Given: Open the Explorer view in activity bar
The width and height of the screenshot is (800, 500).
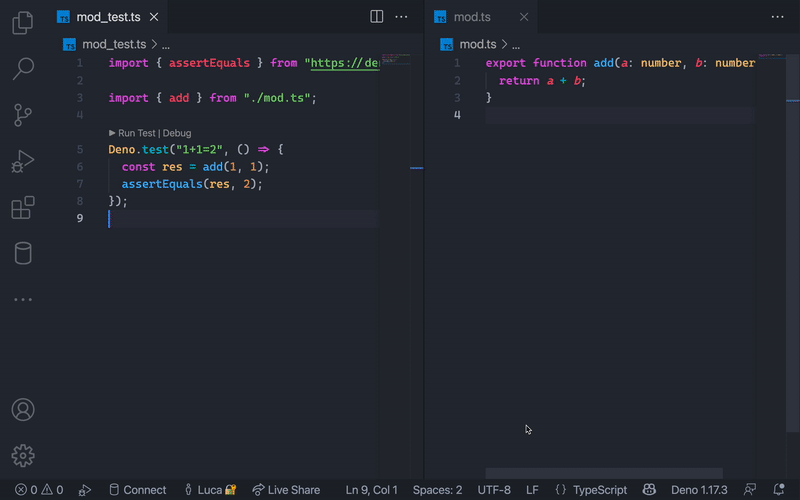Looking at the screenshot, I should click(22, 23).
